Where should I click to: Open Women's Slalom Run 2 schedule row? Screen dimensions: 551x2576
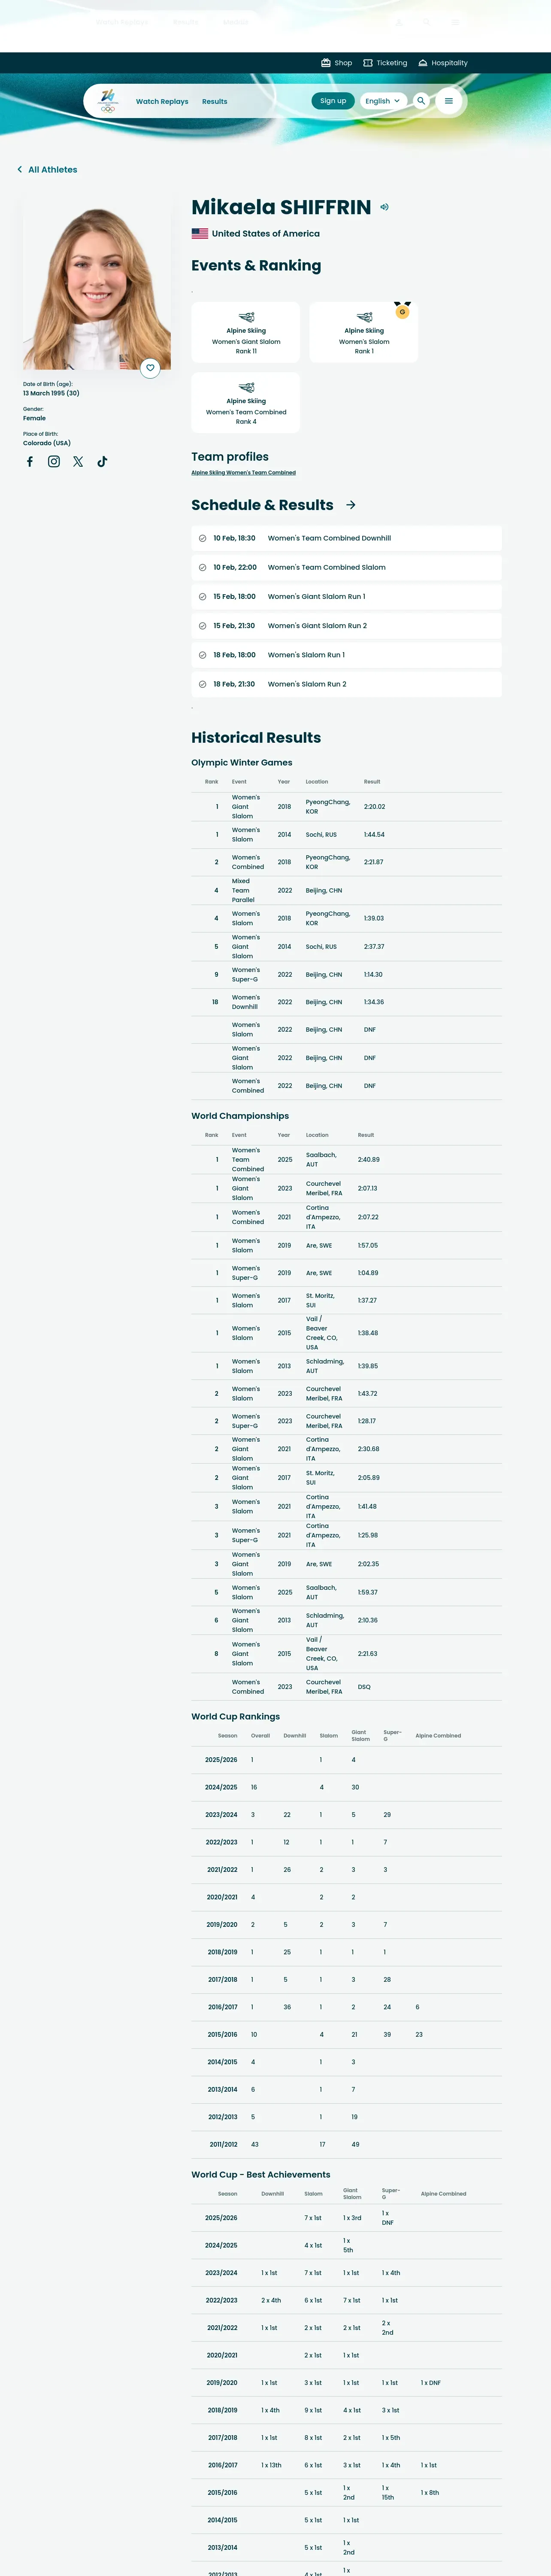(x=346, y=684)
